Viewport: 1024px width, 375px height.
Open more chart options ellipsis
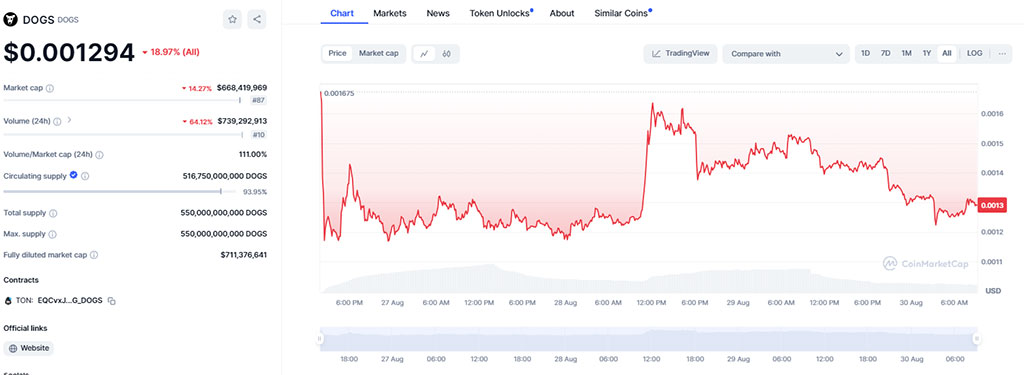point(1002,54)
